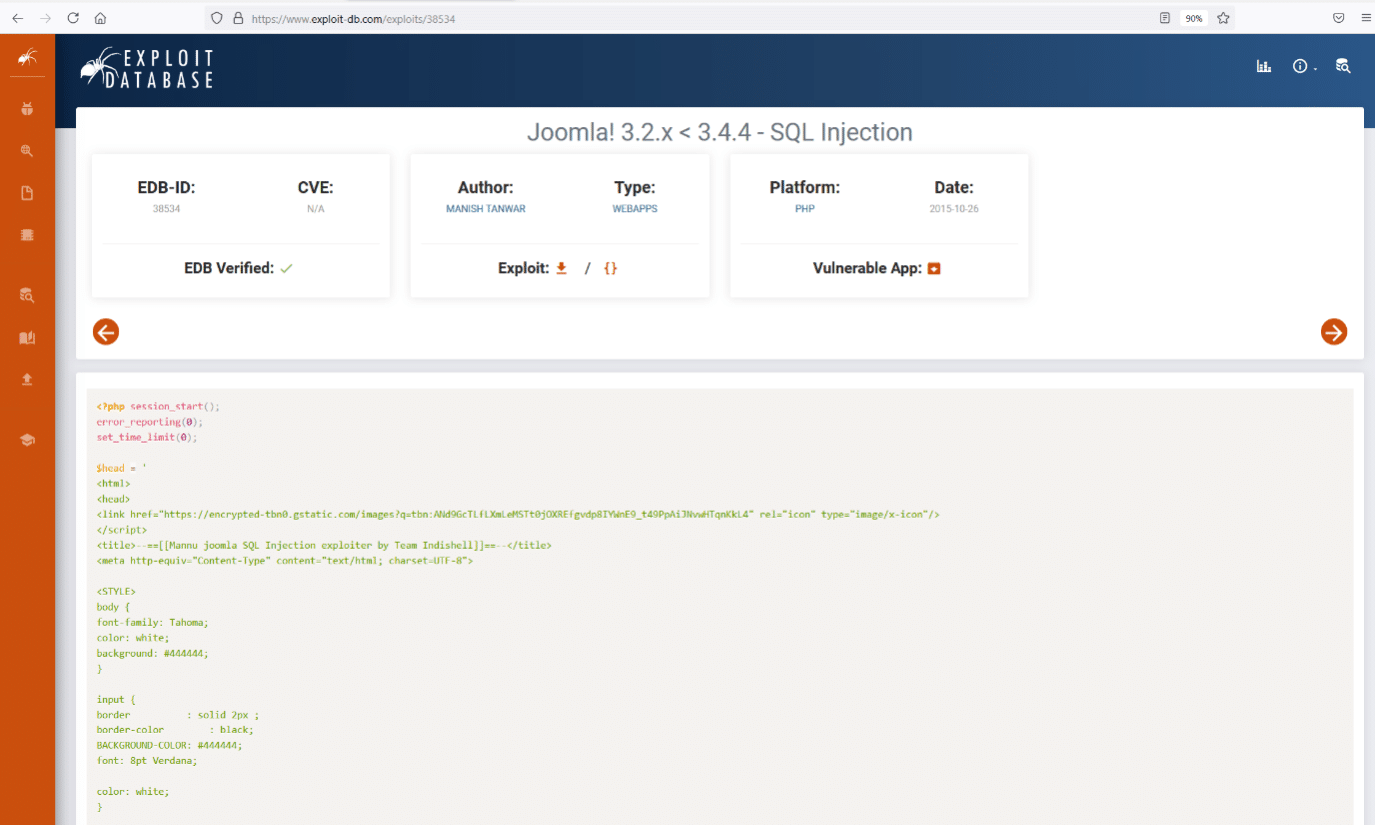Click the PHP platform link
This screenshot has height=825, width=1375.
pyautogui.click(x=804, y=209)
